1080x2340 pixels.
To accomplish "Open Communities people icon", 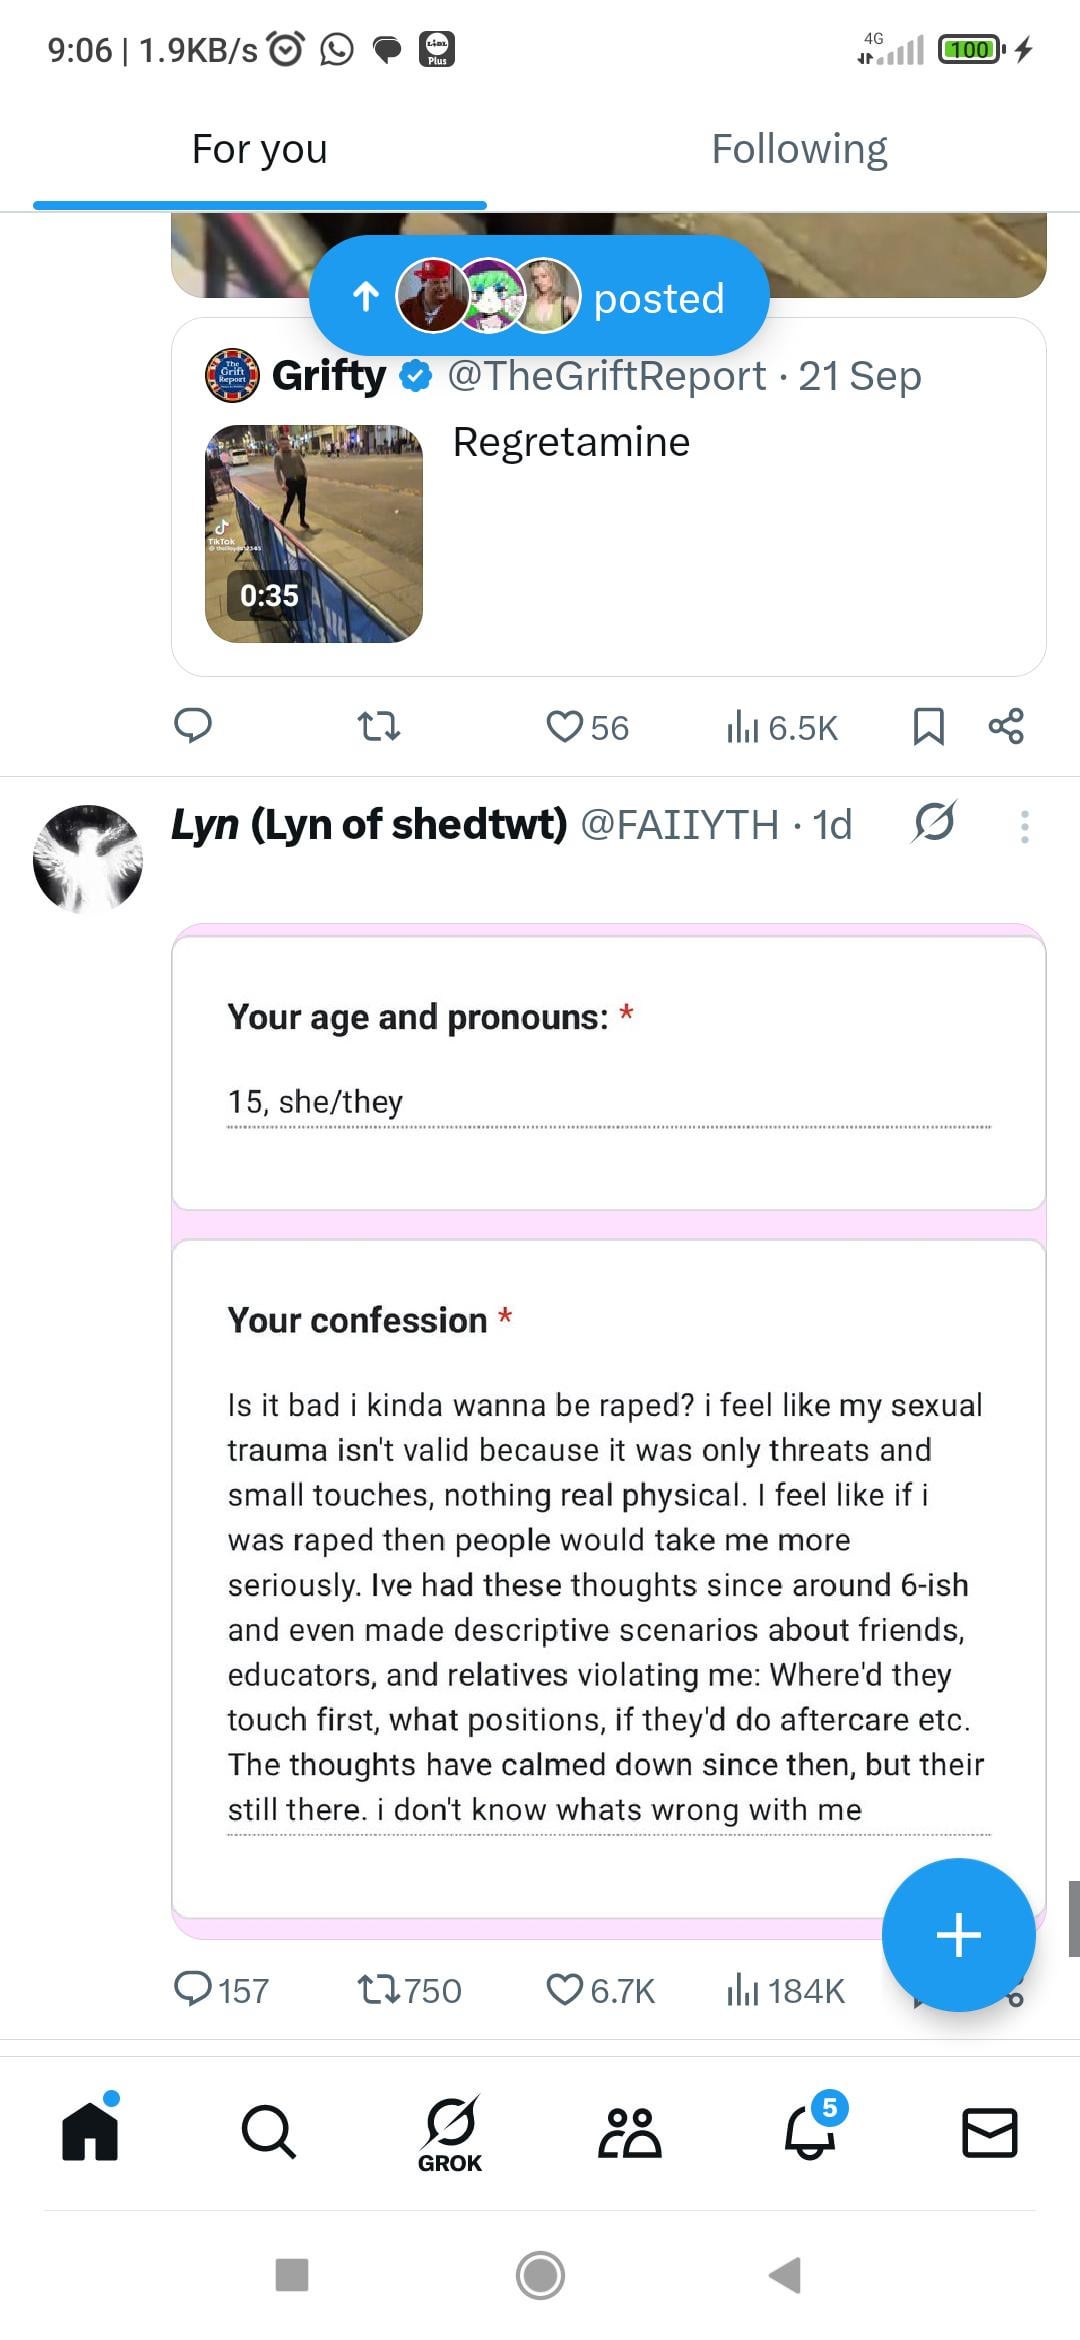I will coord(629,2131).
